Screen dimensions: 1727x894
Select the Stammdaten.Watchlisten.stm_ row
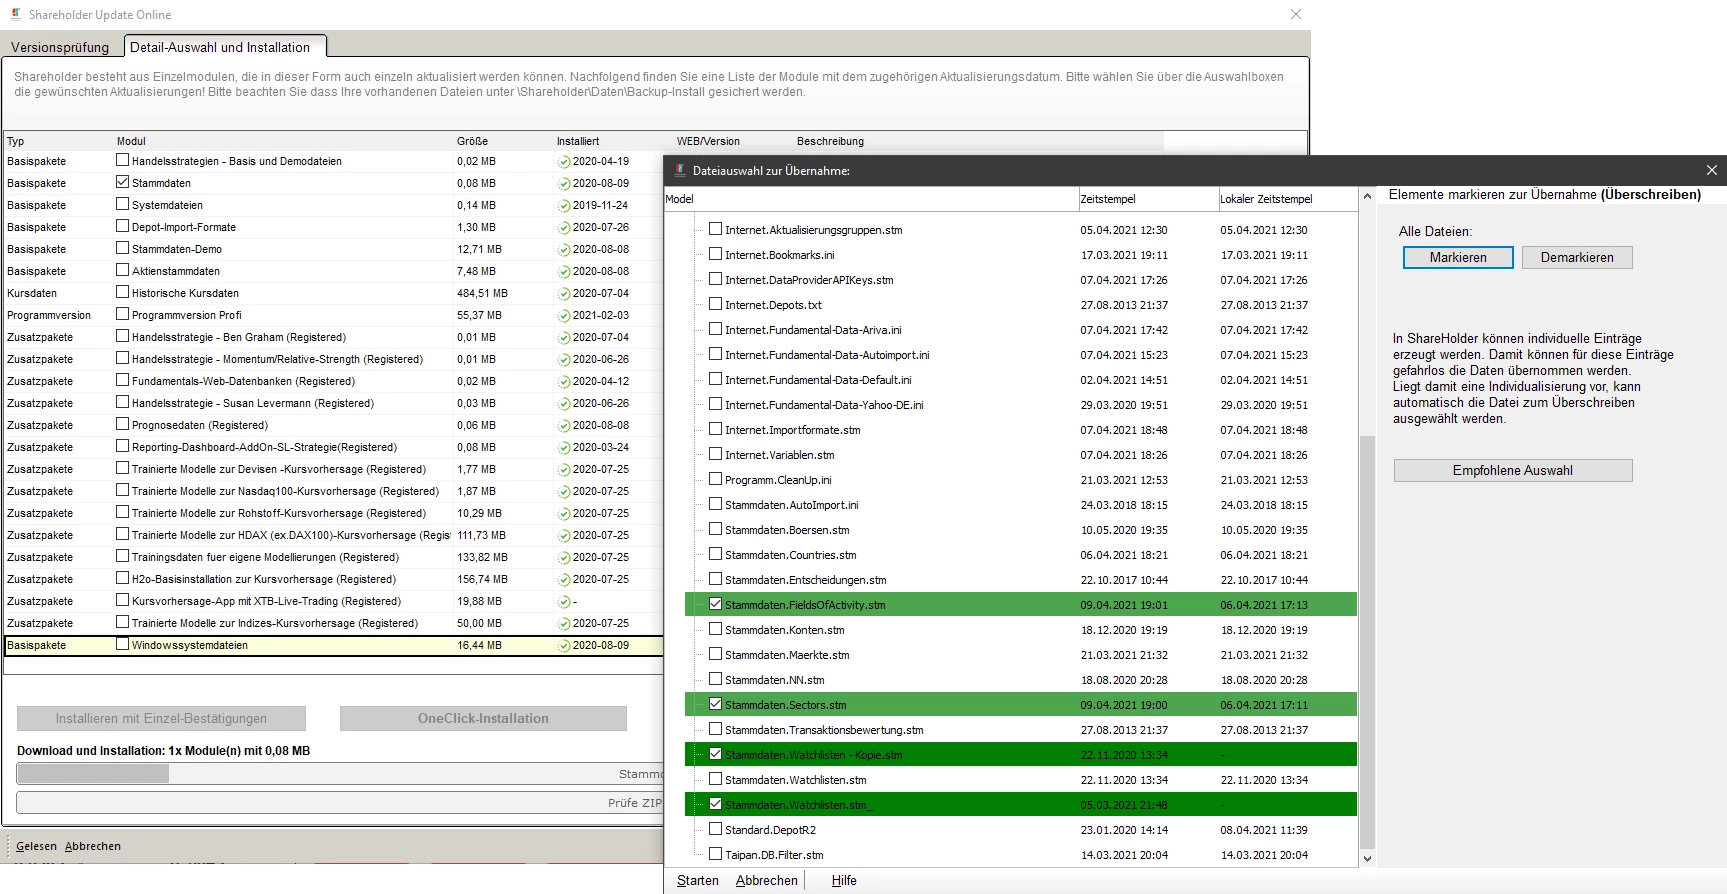[x=1020, y=805]
